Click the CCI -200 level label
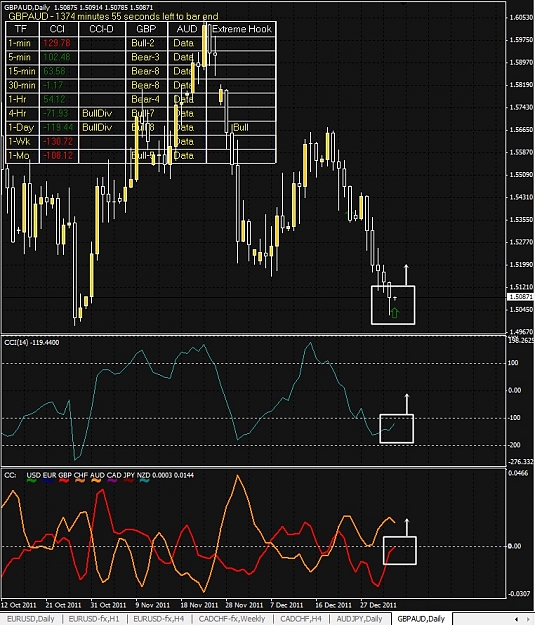The height and width of the screenshot is (625, 535). [515, 445]
